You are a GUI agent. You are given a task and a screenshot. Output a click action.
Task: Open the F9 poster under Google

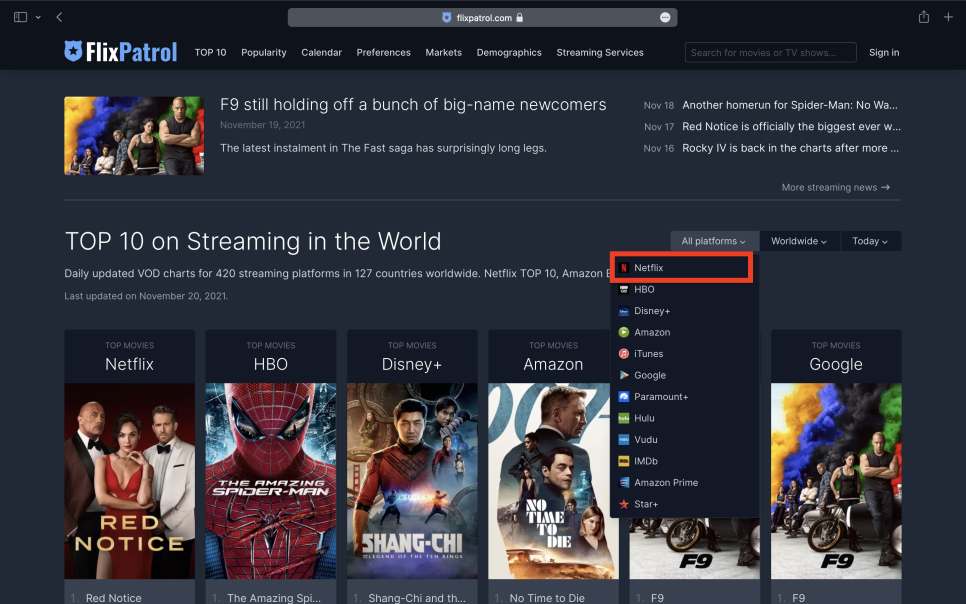(836, 481)
